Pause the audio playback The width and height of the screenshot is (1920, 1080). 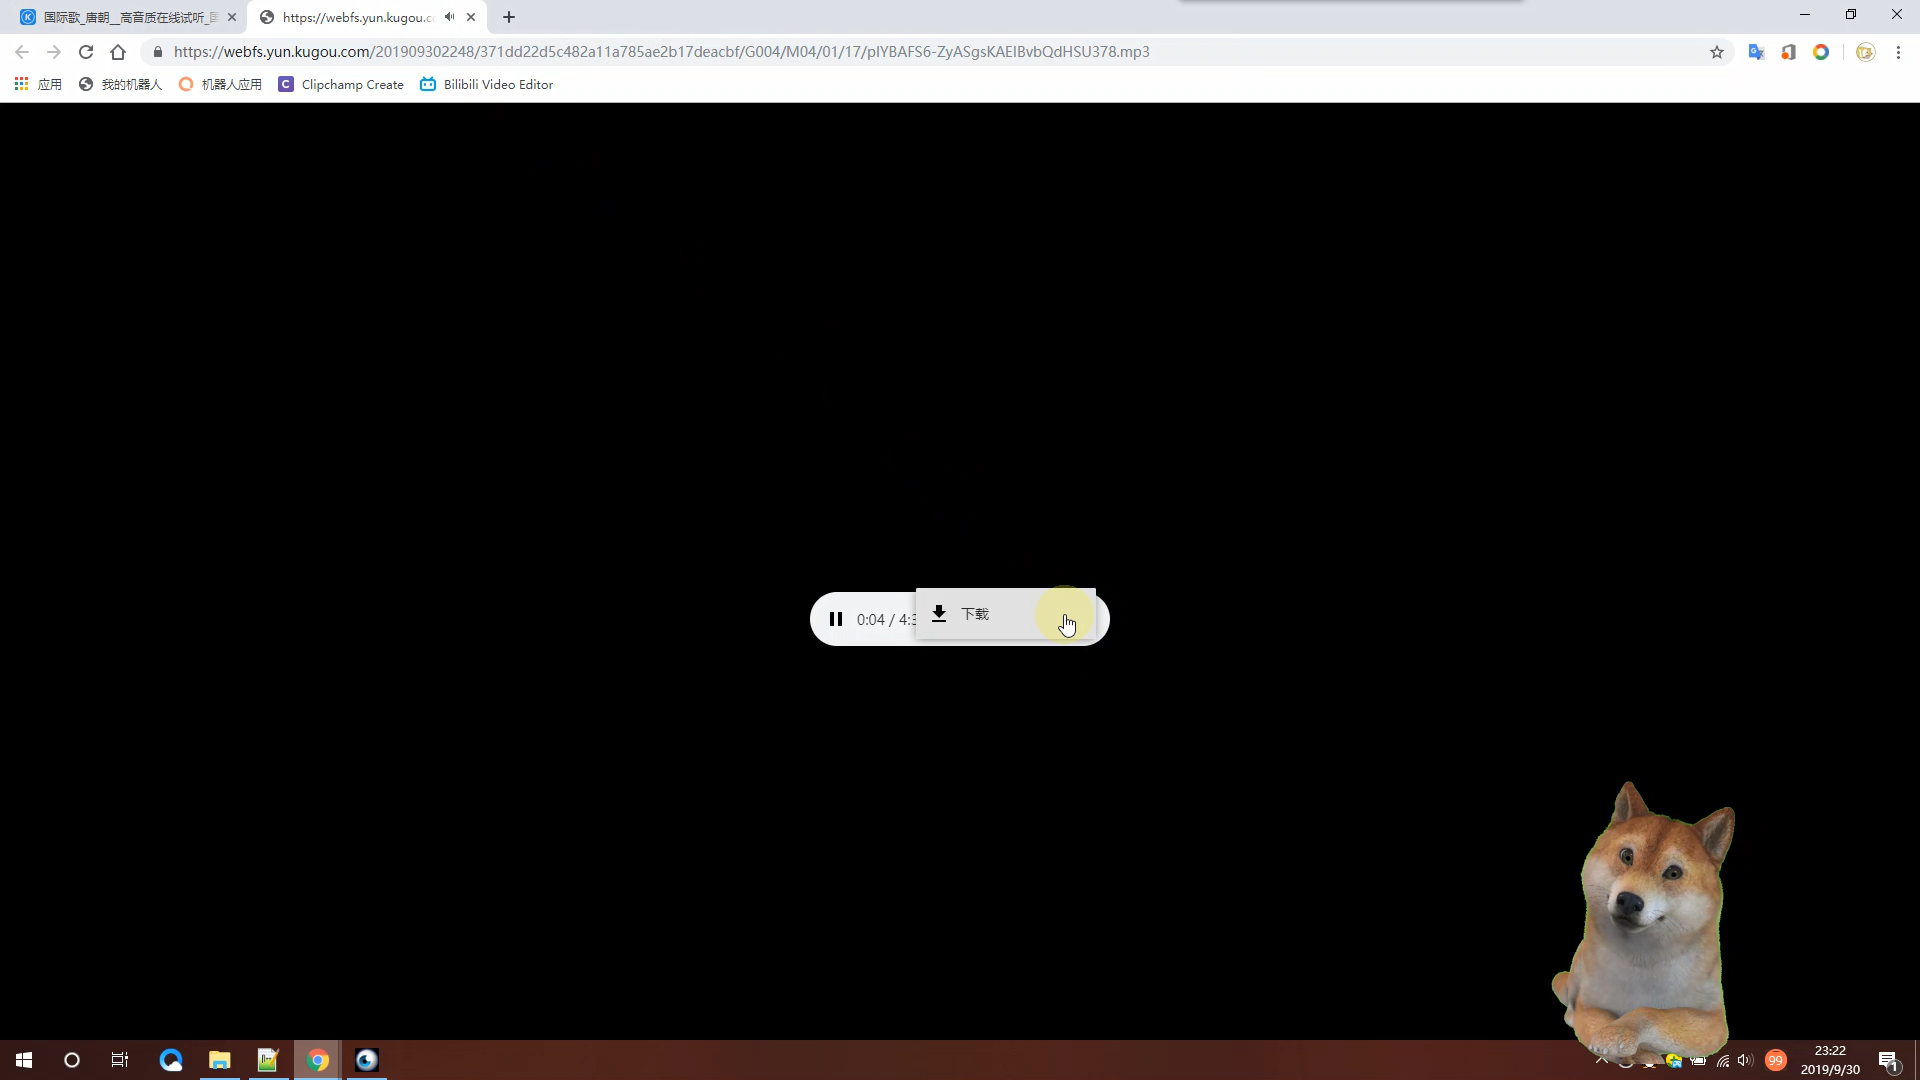836,619
